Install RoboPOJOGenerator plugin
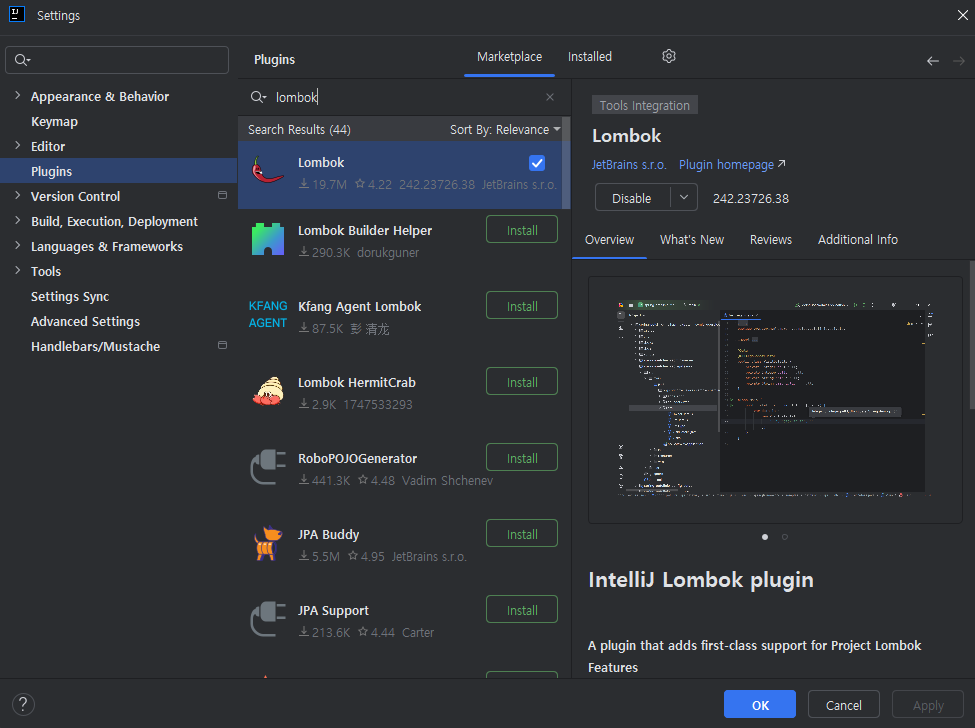This screenshot has height=728, width=975. (x=522, y=458)
